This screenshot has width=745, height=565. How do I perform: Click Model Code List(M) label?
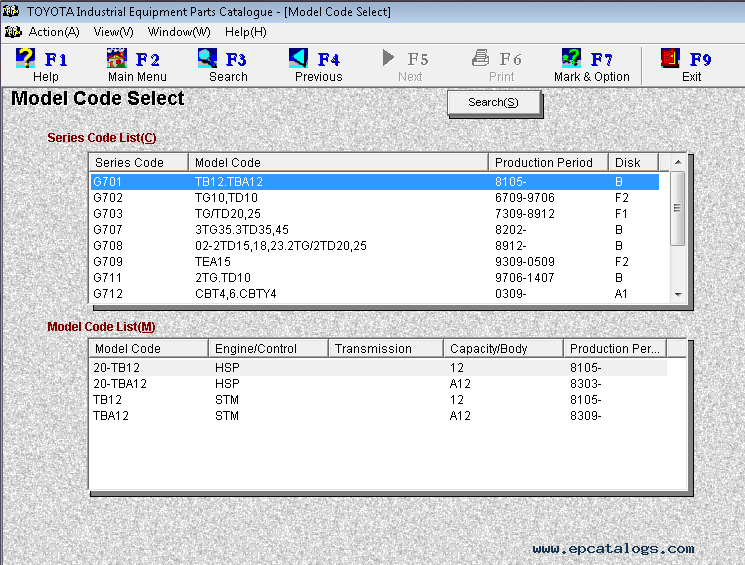pos(101,327)
